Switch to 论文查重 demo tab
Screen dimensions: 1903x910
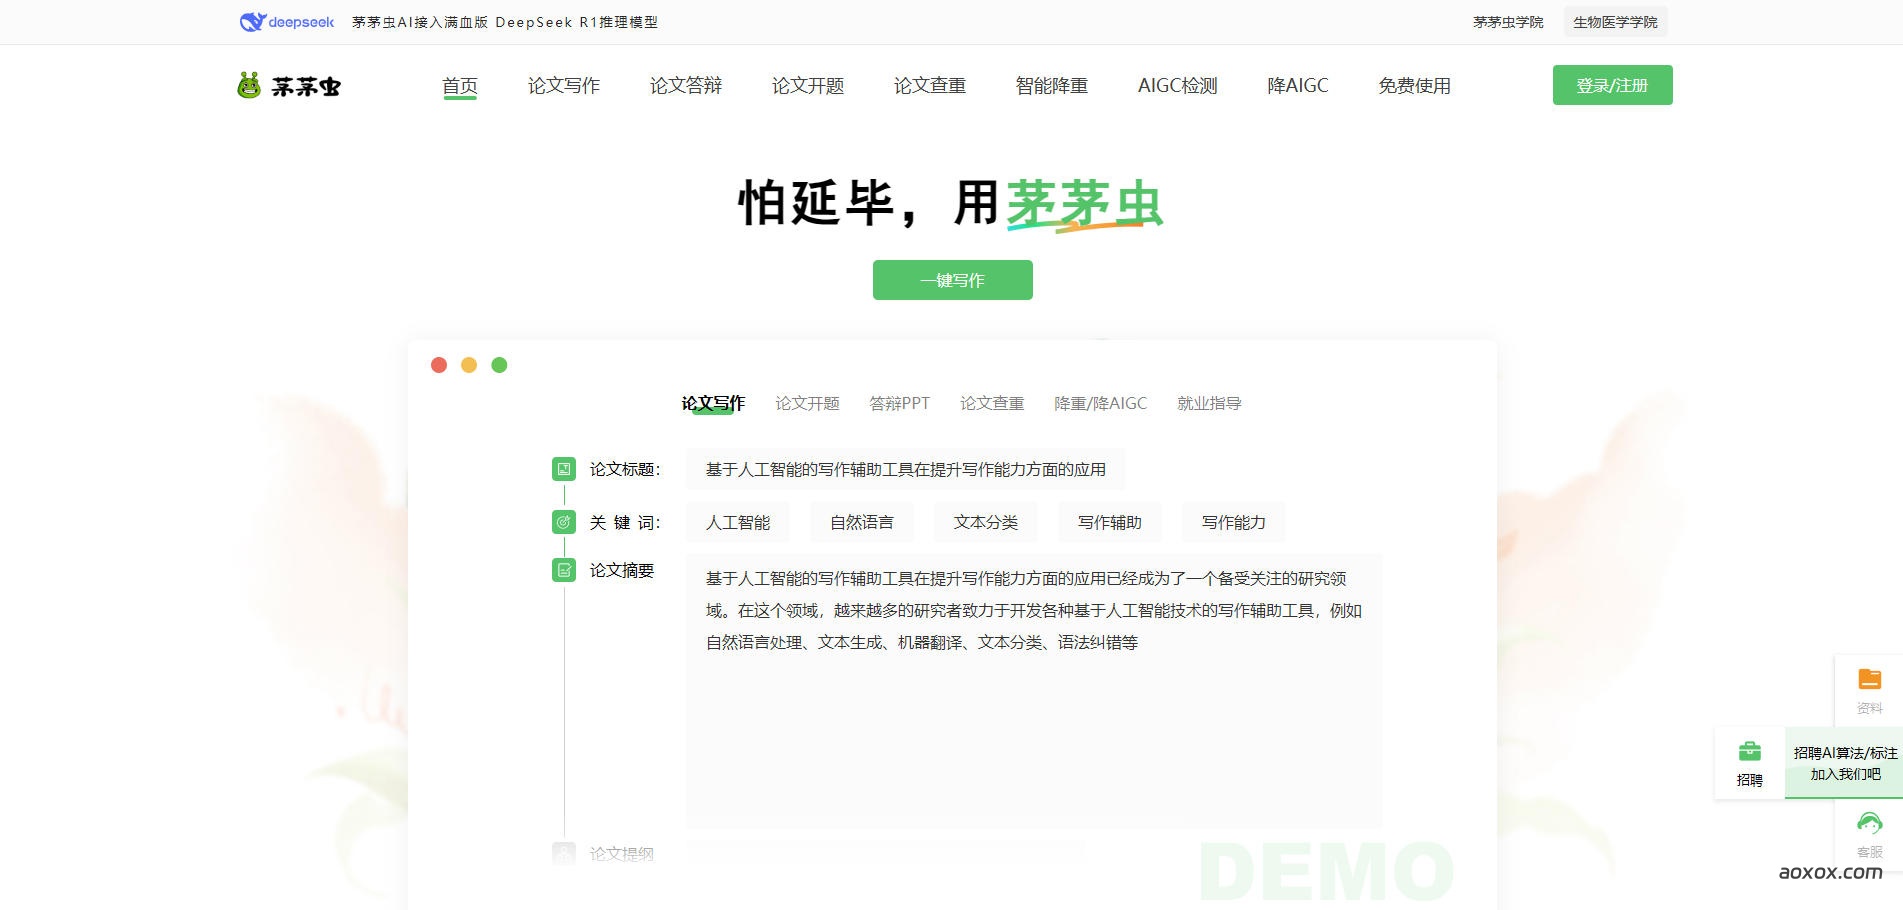[992, 403]
